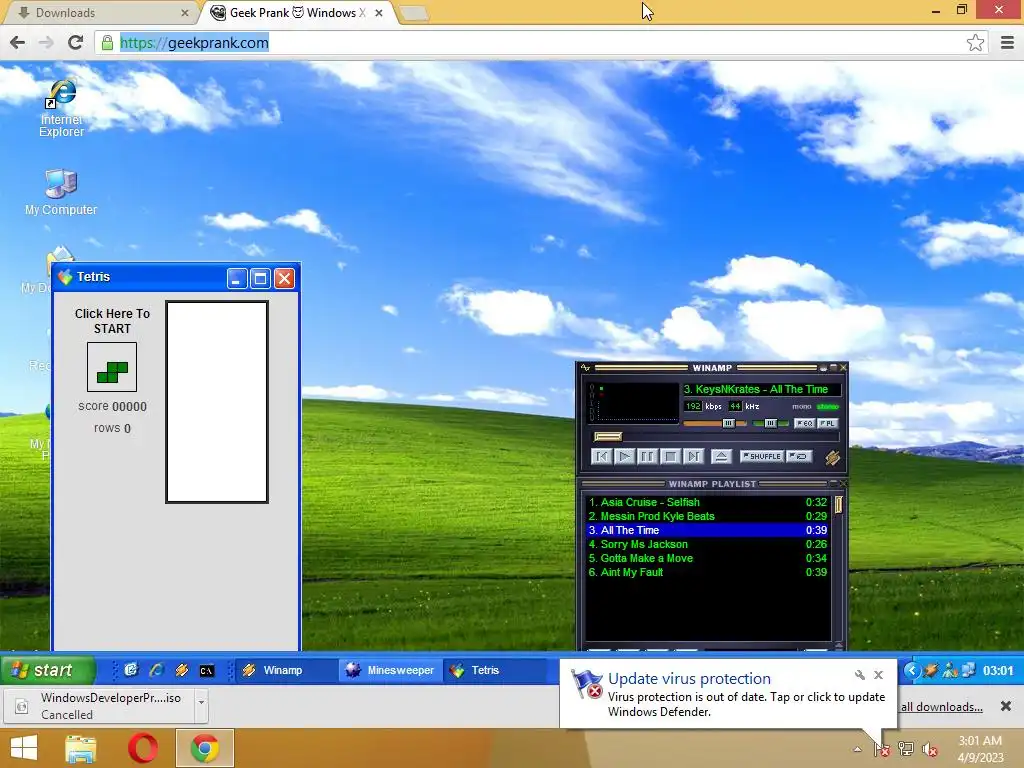Image resolution: width=1024 pixels, height=768 pixels.
Task: Play the current Winamp track
Action: click(624, 456)
